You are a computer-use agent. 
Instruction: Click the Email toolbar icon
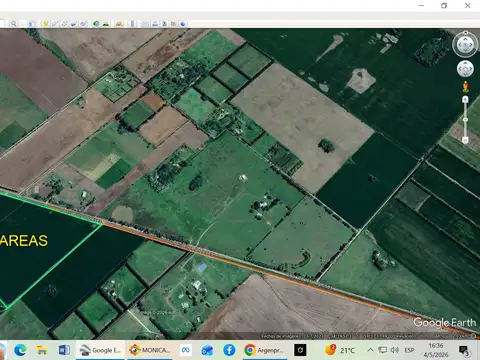point(145,24)
